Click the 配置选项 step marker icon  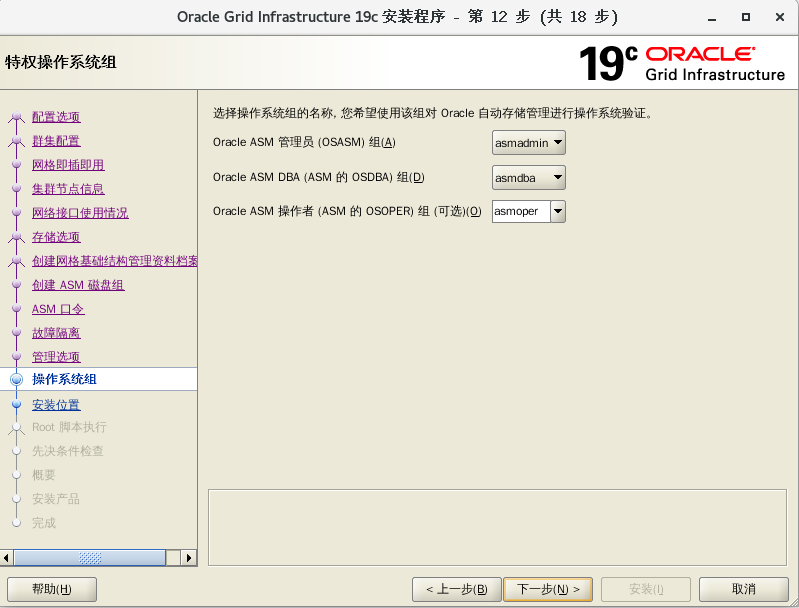16,117
